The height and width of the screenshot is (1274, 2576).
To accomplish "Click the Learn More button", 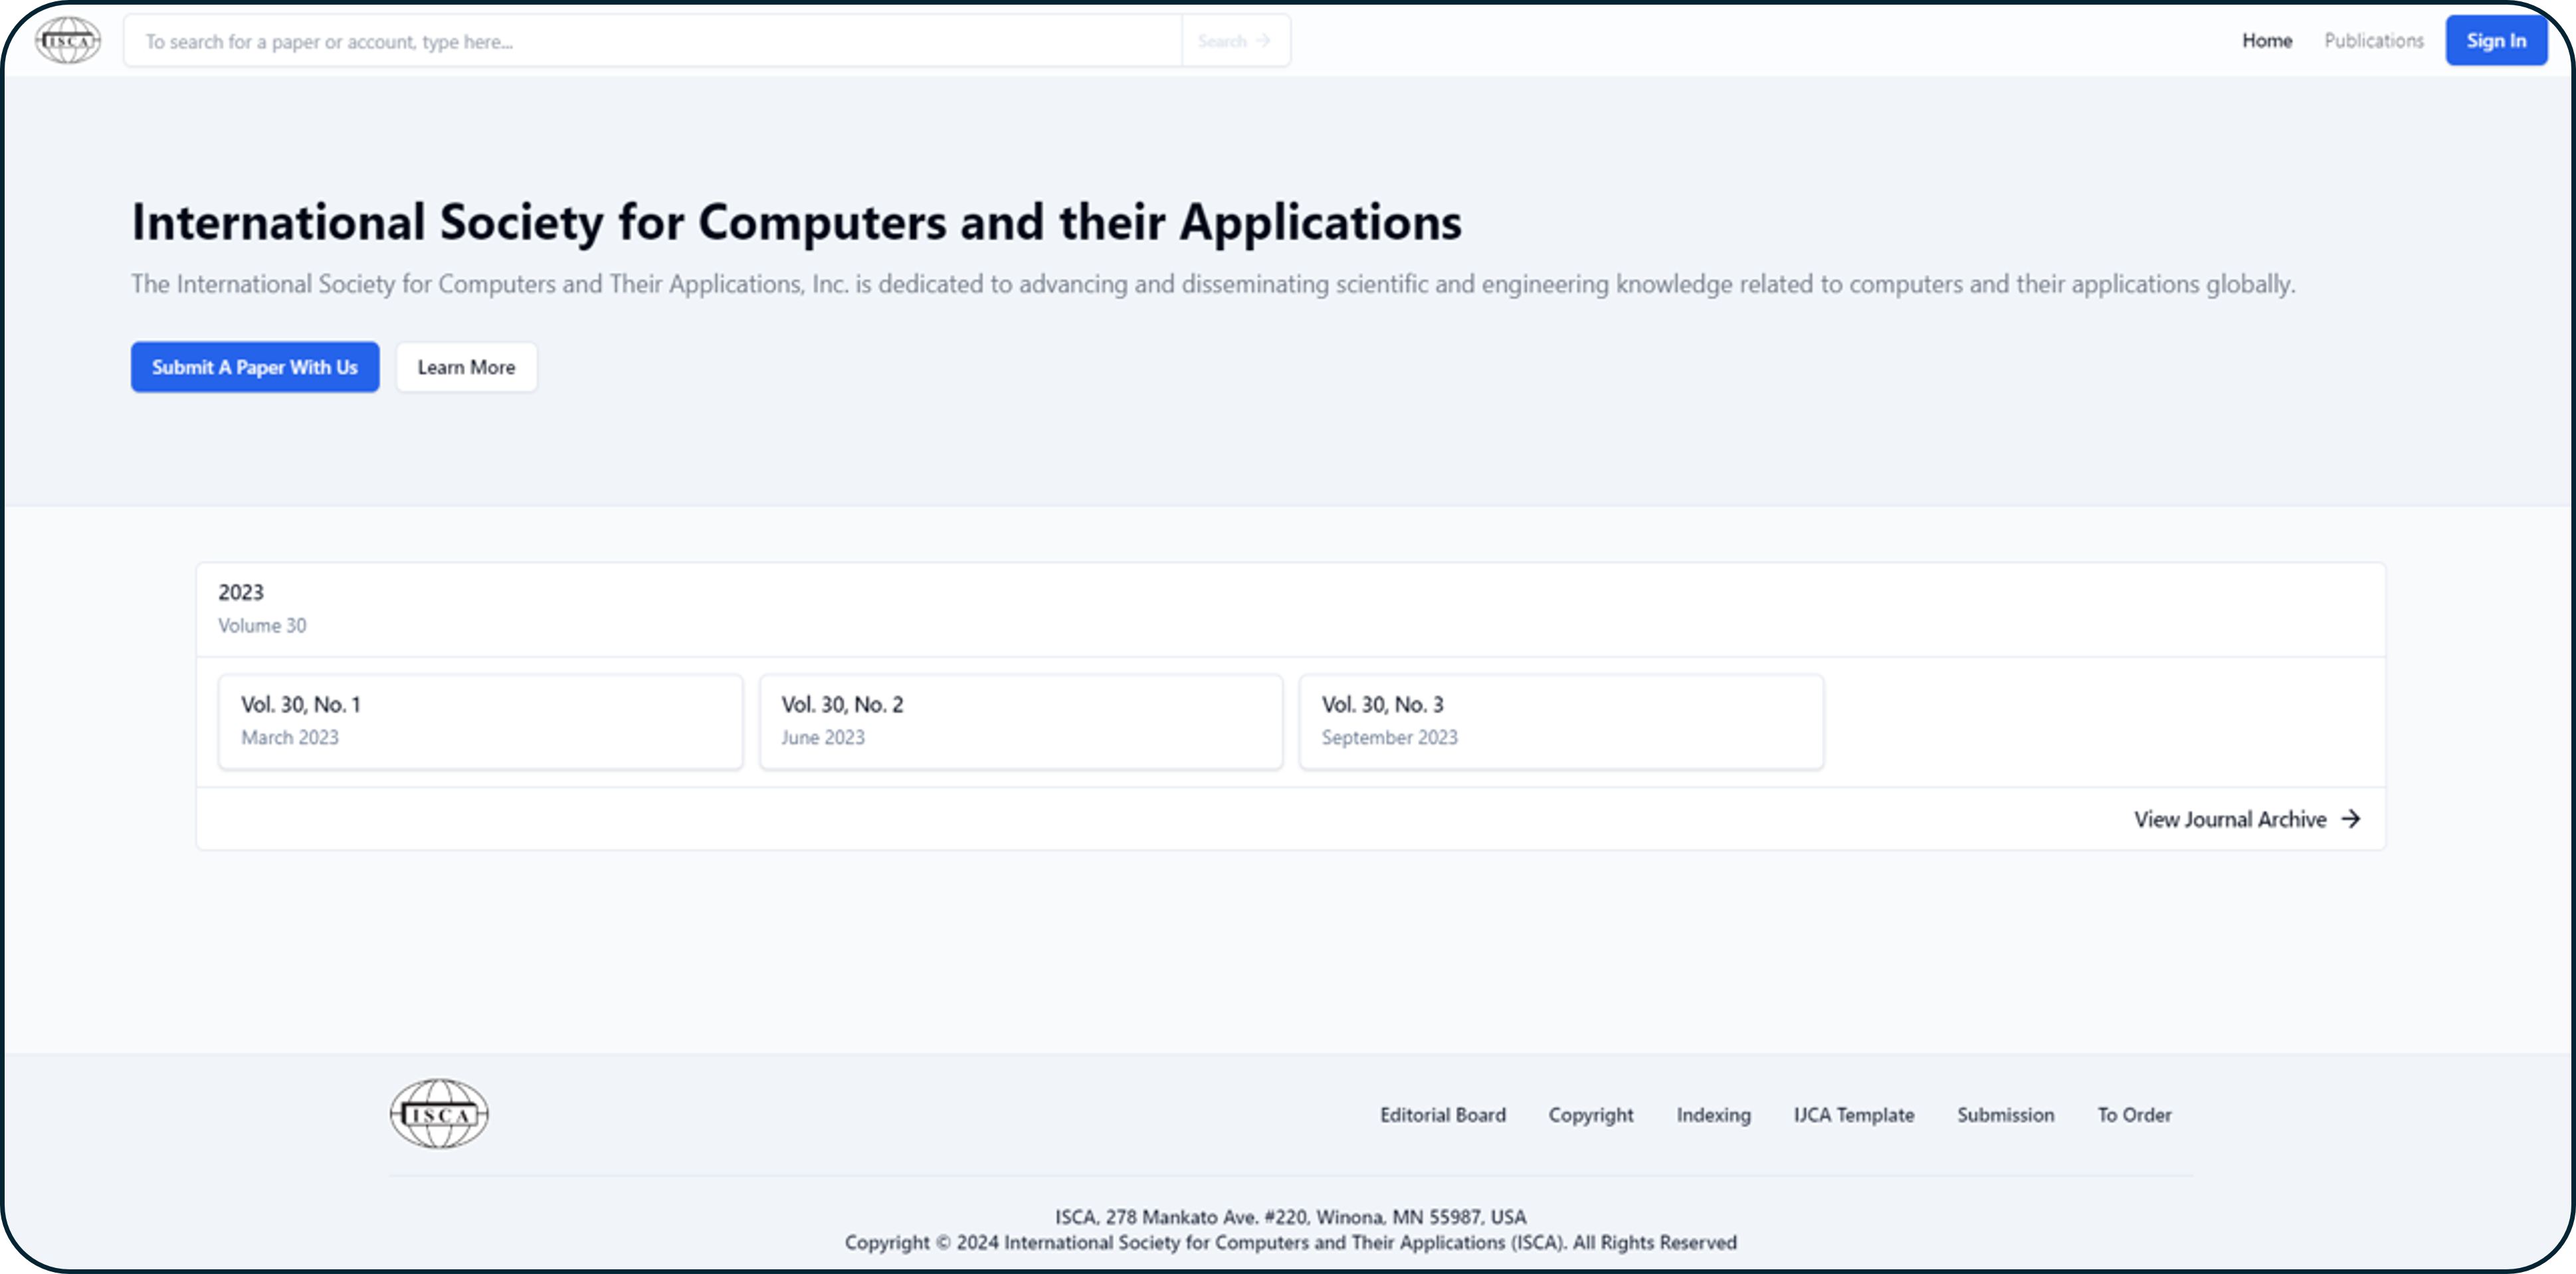I will click(x=466, y=367).
